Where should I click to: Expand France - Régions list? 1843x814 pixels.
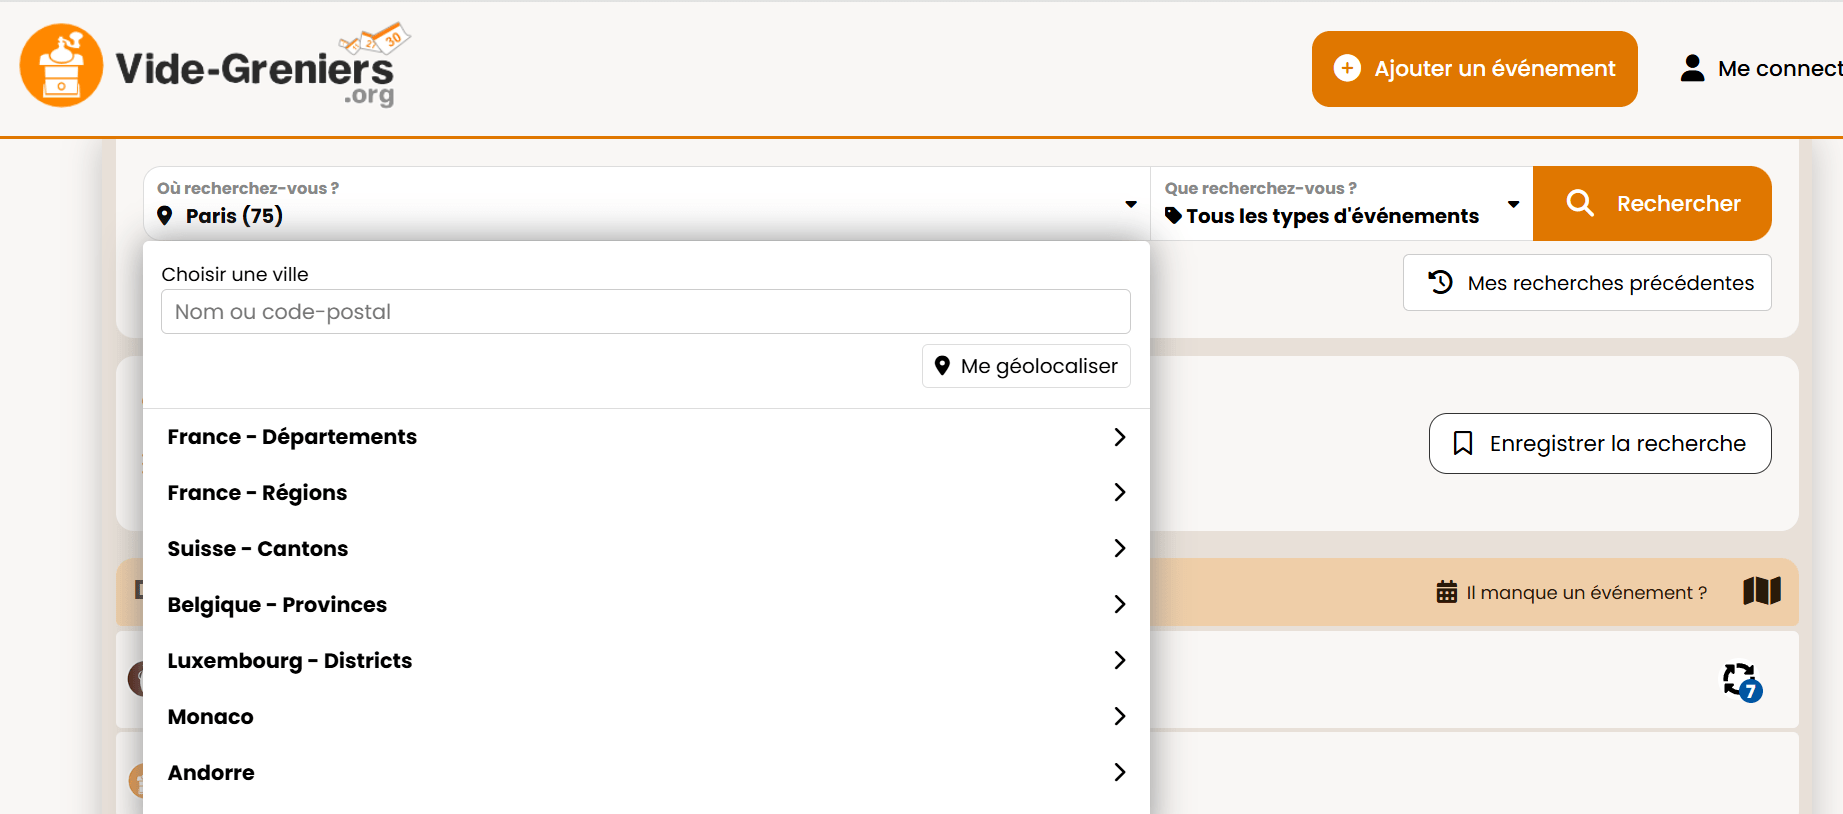click(x=645, y=493)
